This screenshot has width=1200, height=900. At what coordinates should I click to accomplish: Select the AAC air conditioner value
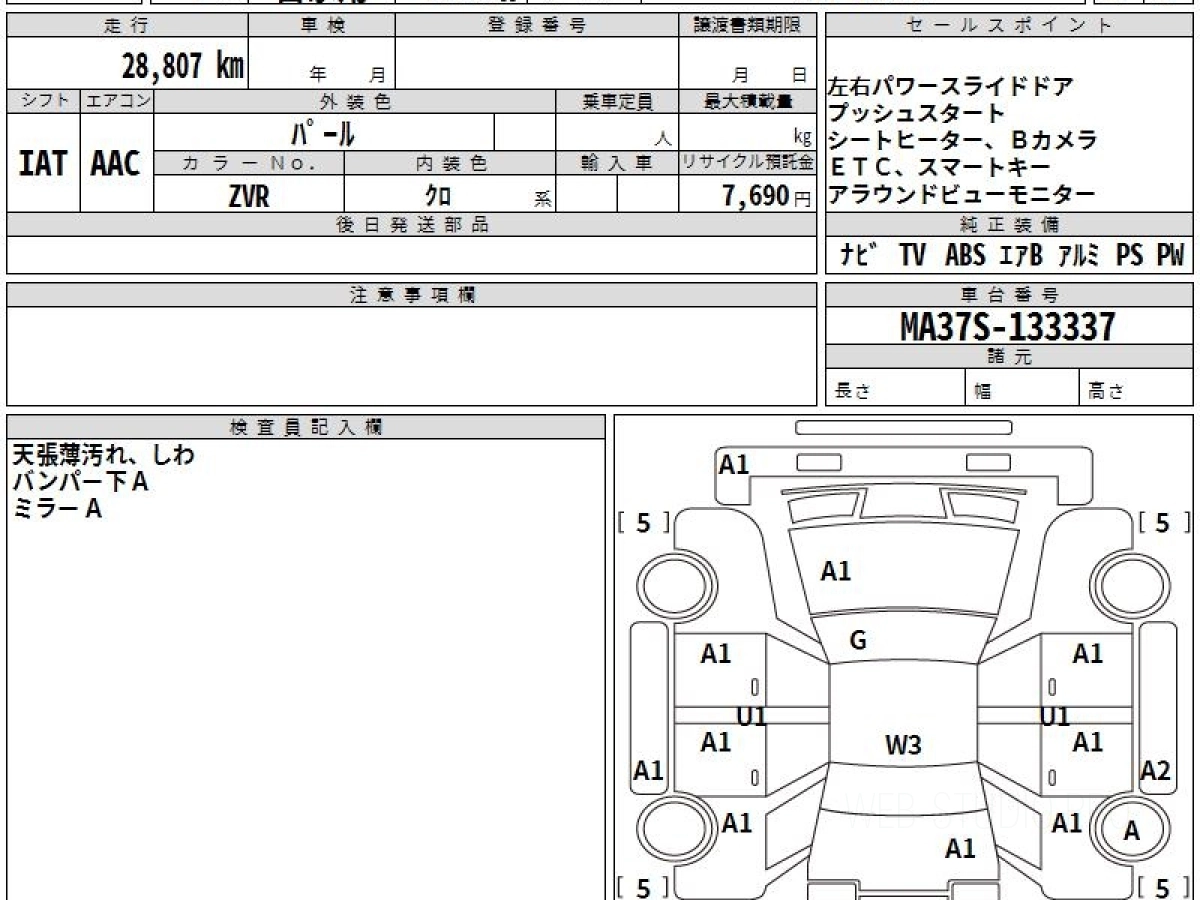(116, 163)
